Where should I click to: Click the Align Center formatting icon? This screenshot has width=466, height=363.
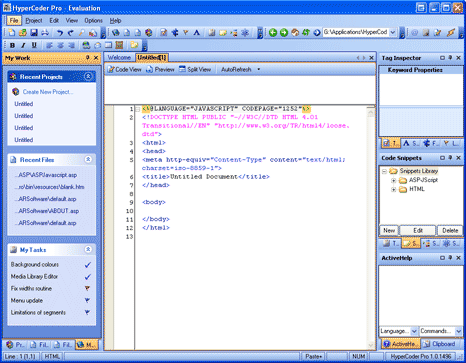(x=60, y=45)
